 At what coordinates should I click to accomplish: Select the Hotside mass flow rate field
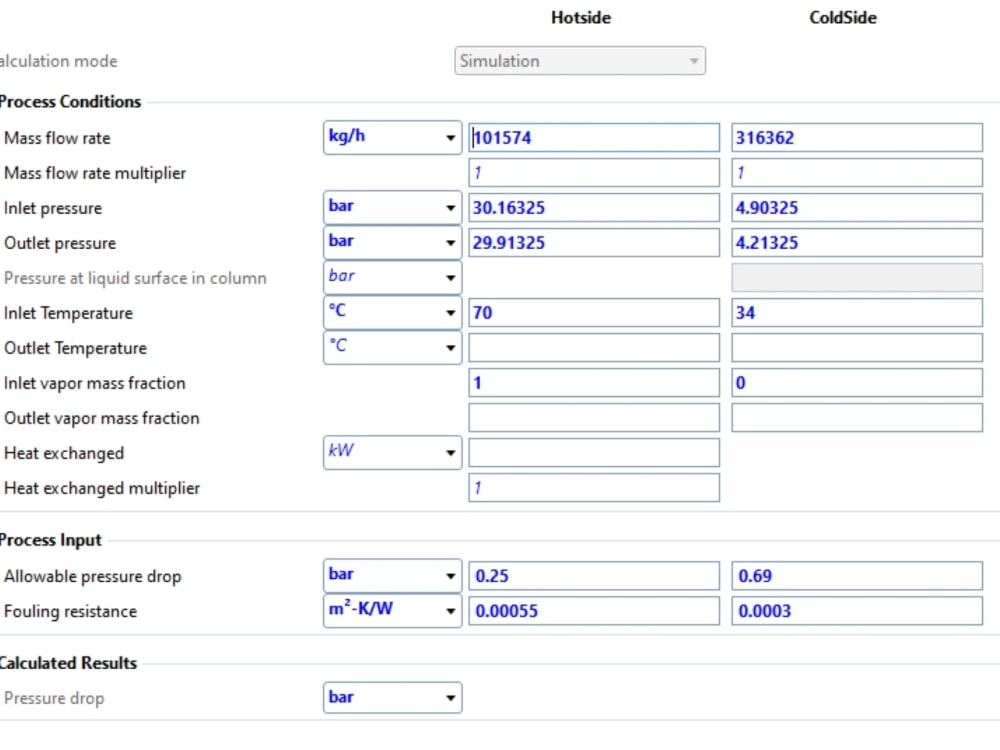[x=594, y=137]
